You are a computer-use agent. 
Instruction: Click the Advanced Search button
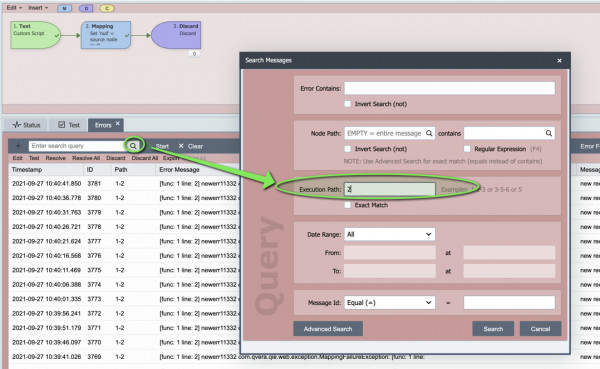328,329
